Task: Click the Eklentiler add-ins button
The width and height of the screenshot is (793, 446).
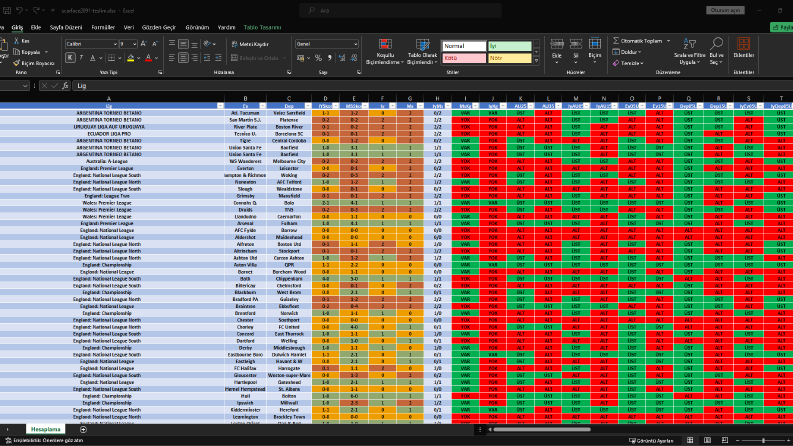Action: pos(743,49)
